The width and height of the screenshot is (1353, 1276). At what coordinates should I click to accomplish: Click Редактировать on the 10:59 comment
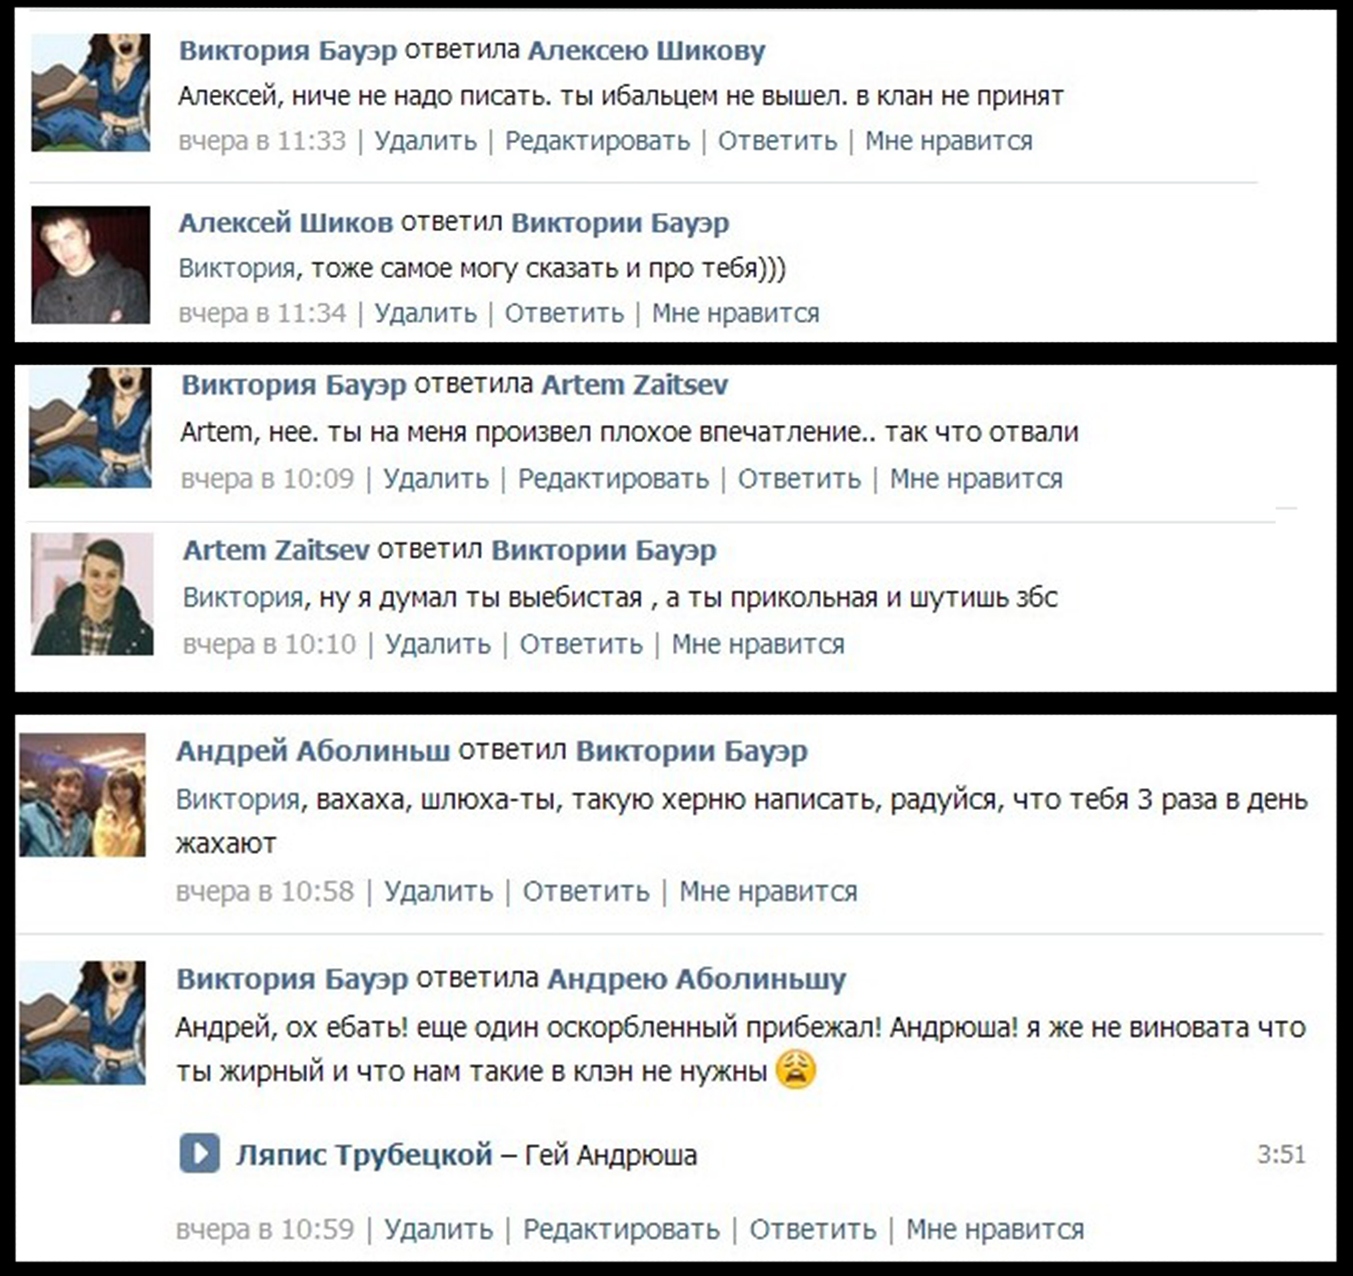click(621, 1229)
